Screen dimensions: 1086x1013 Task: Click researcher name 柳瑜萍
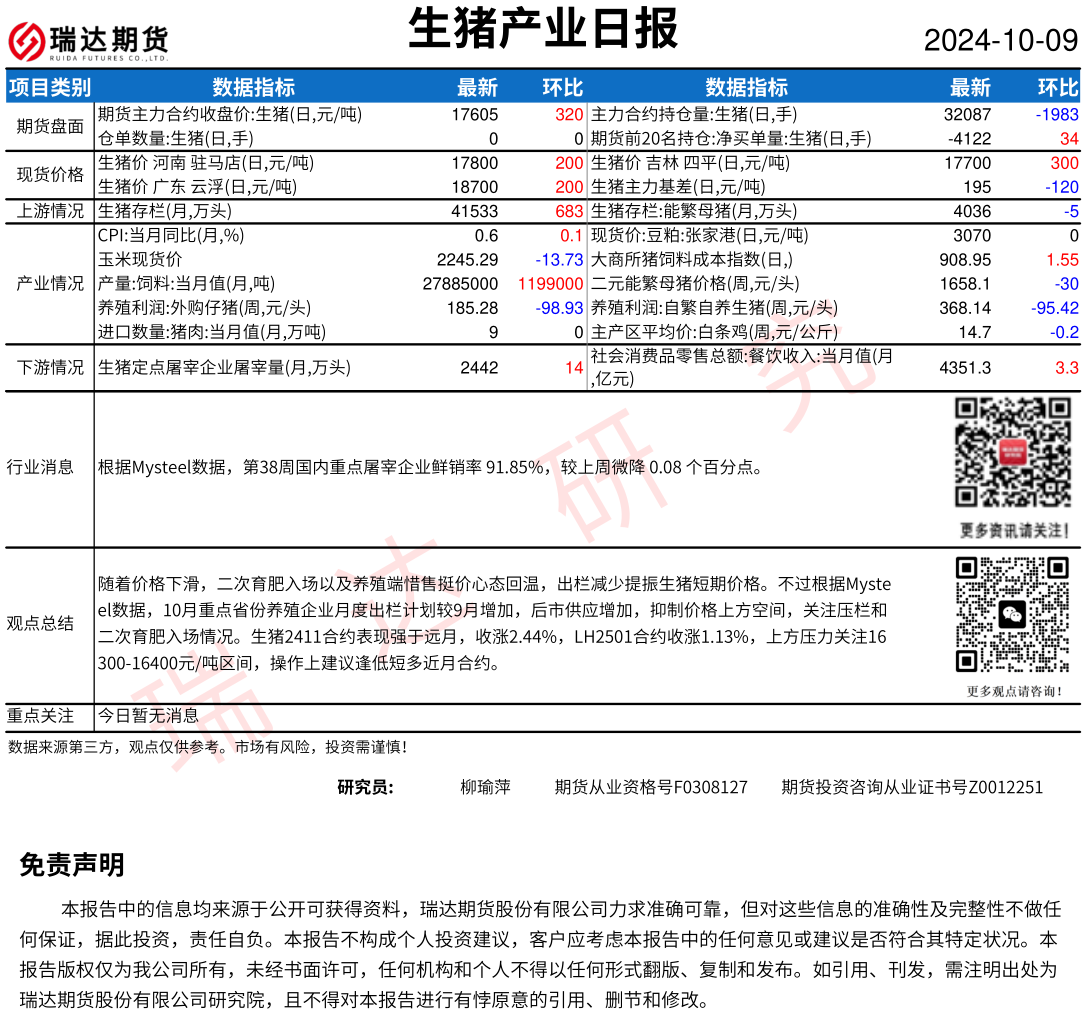click(x=485, y=787)
